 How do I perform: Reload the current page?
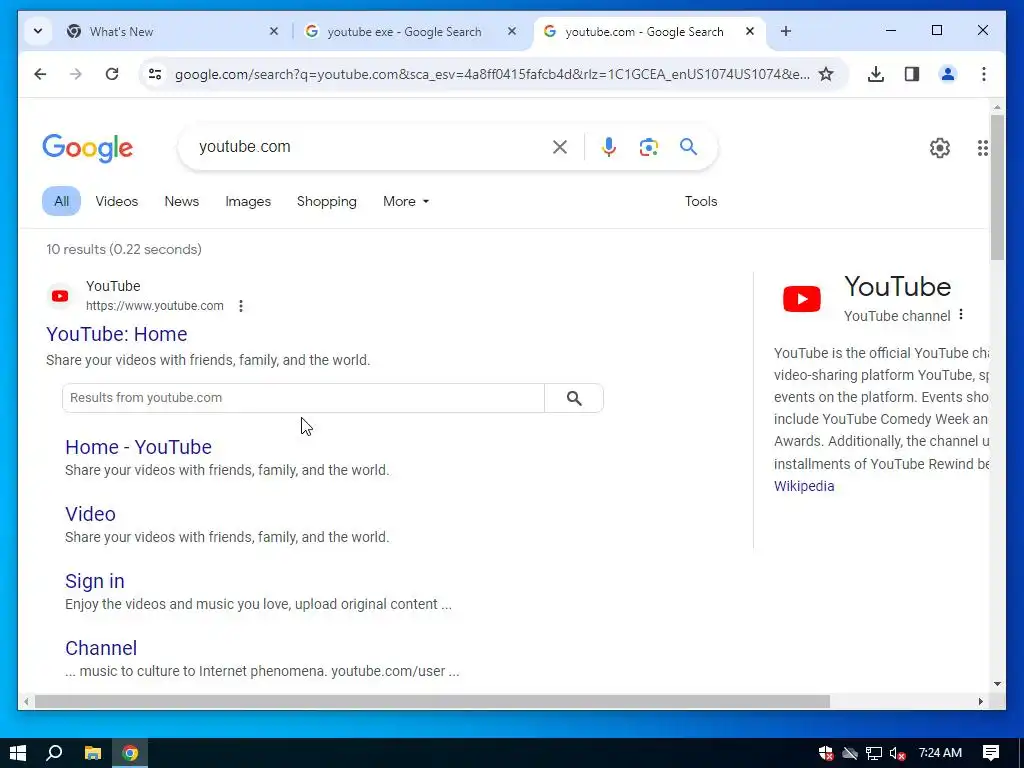[x=112, y=74]
